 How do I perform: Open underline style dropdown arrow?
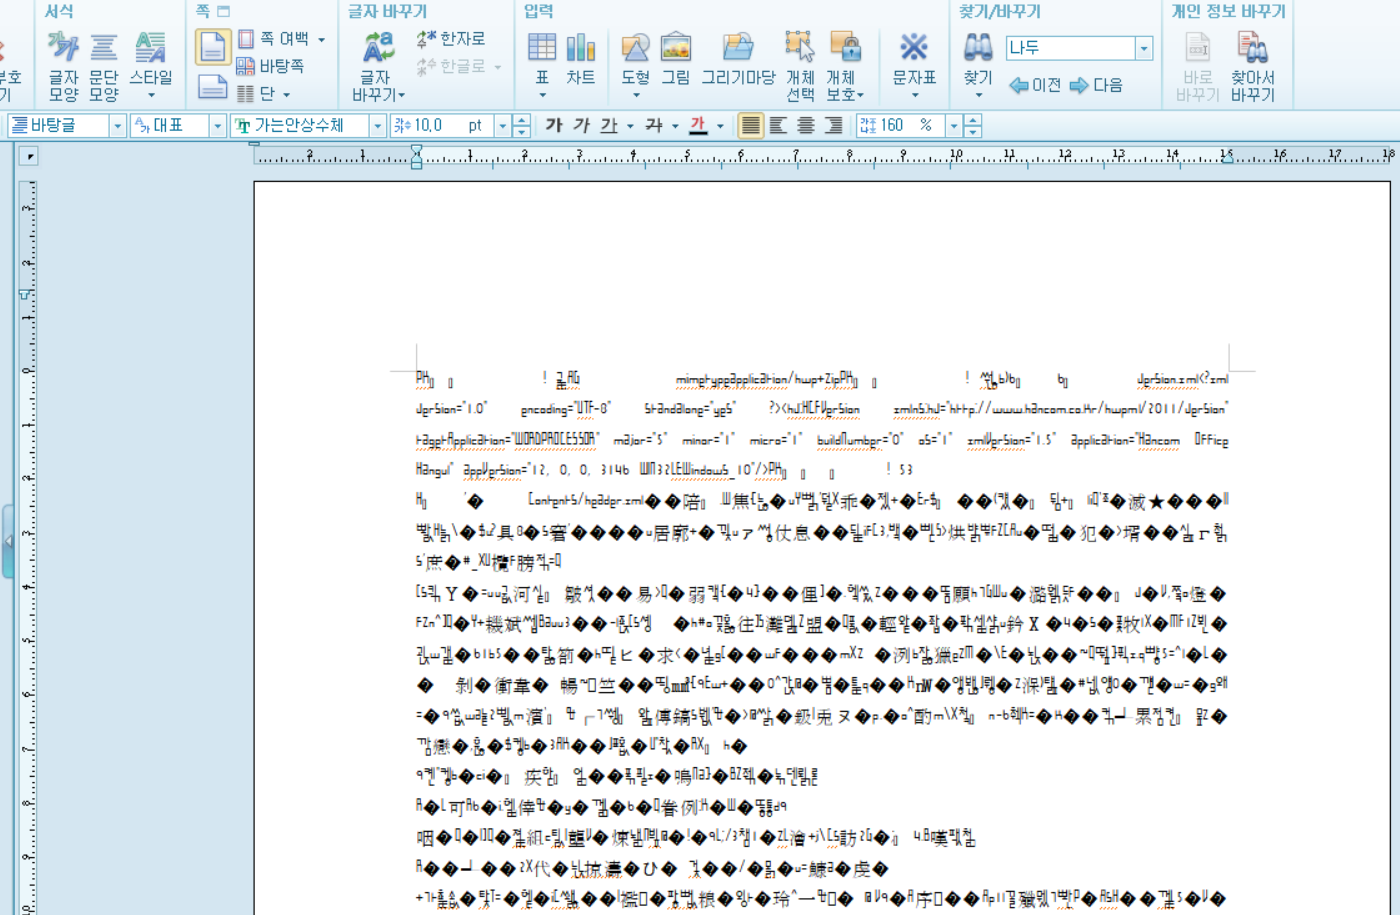[x=630, y=126]
